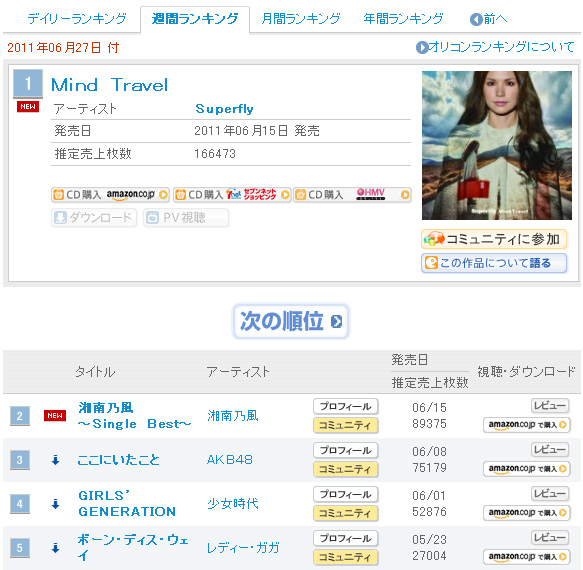This screenshot has height=570, width=583.
Task: Click the down arrow for ボーン・ディス・ウェイ
Action: [55, 548]
